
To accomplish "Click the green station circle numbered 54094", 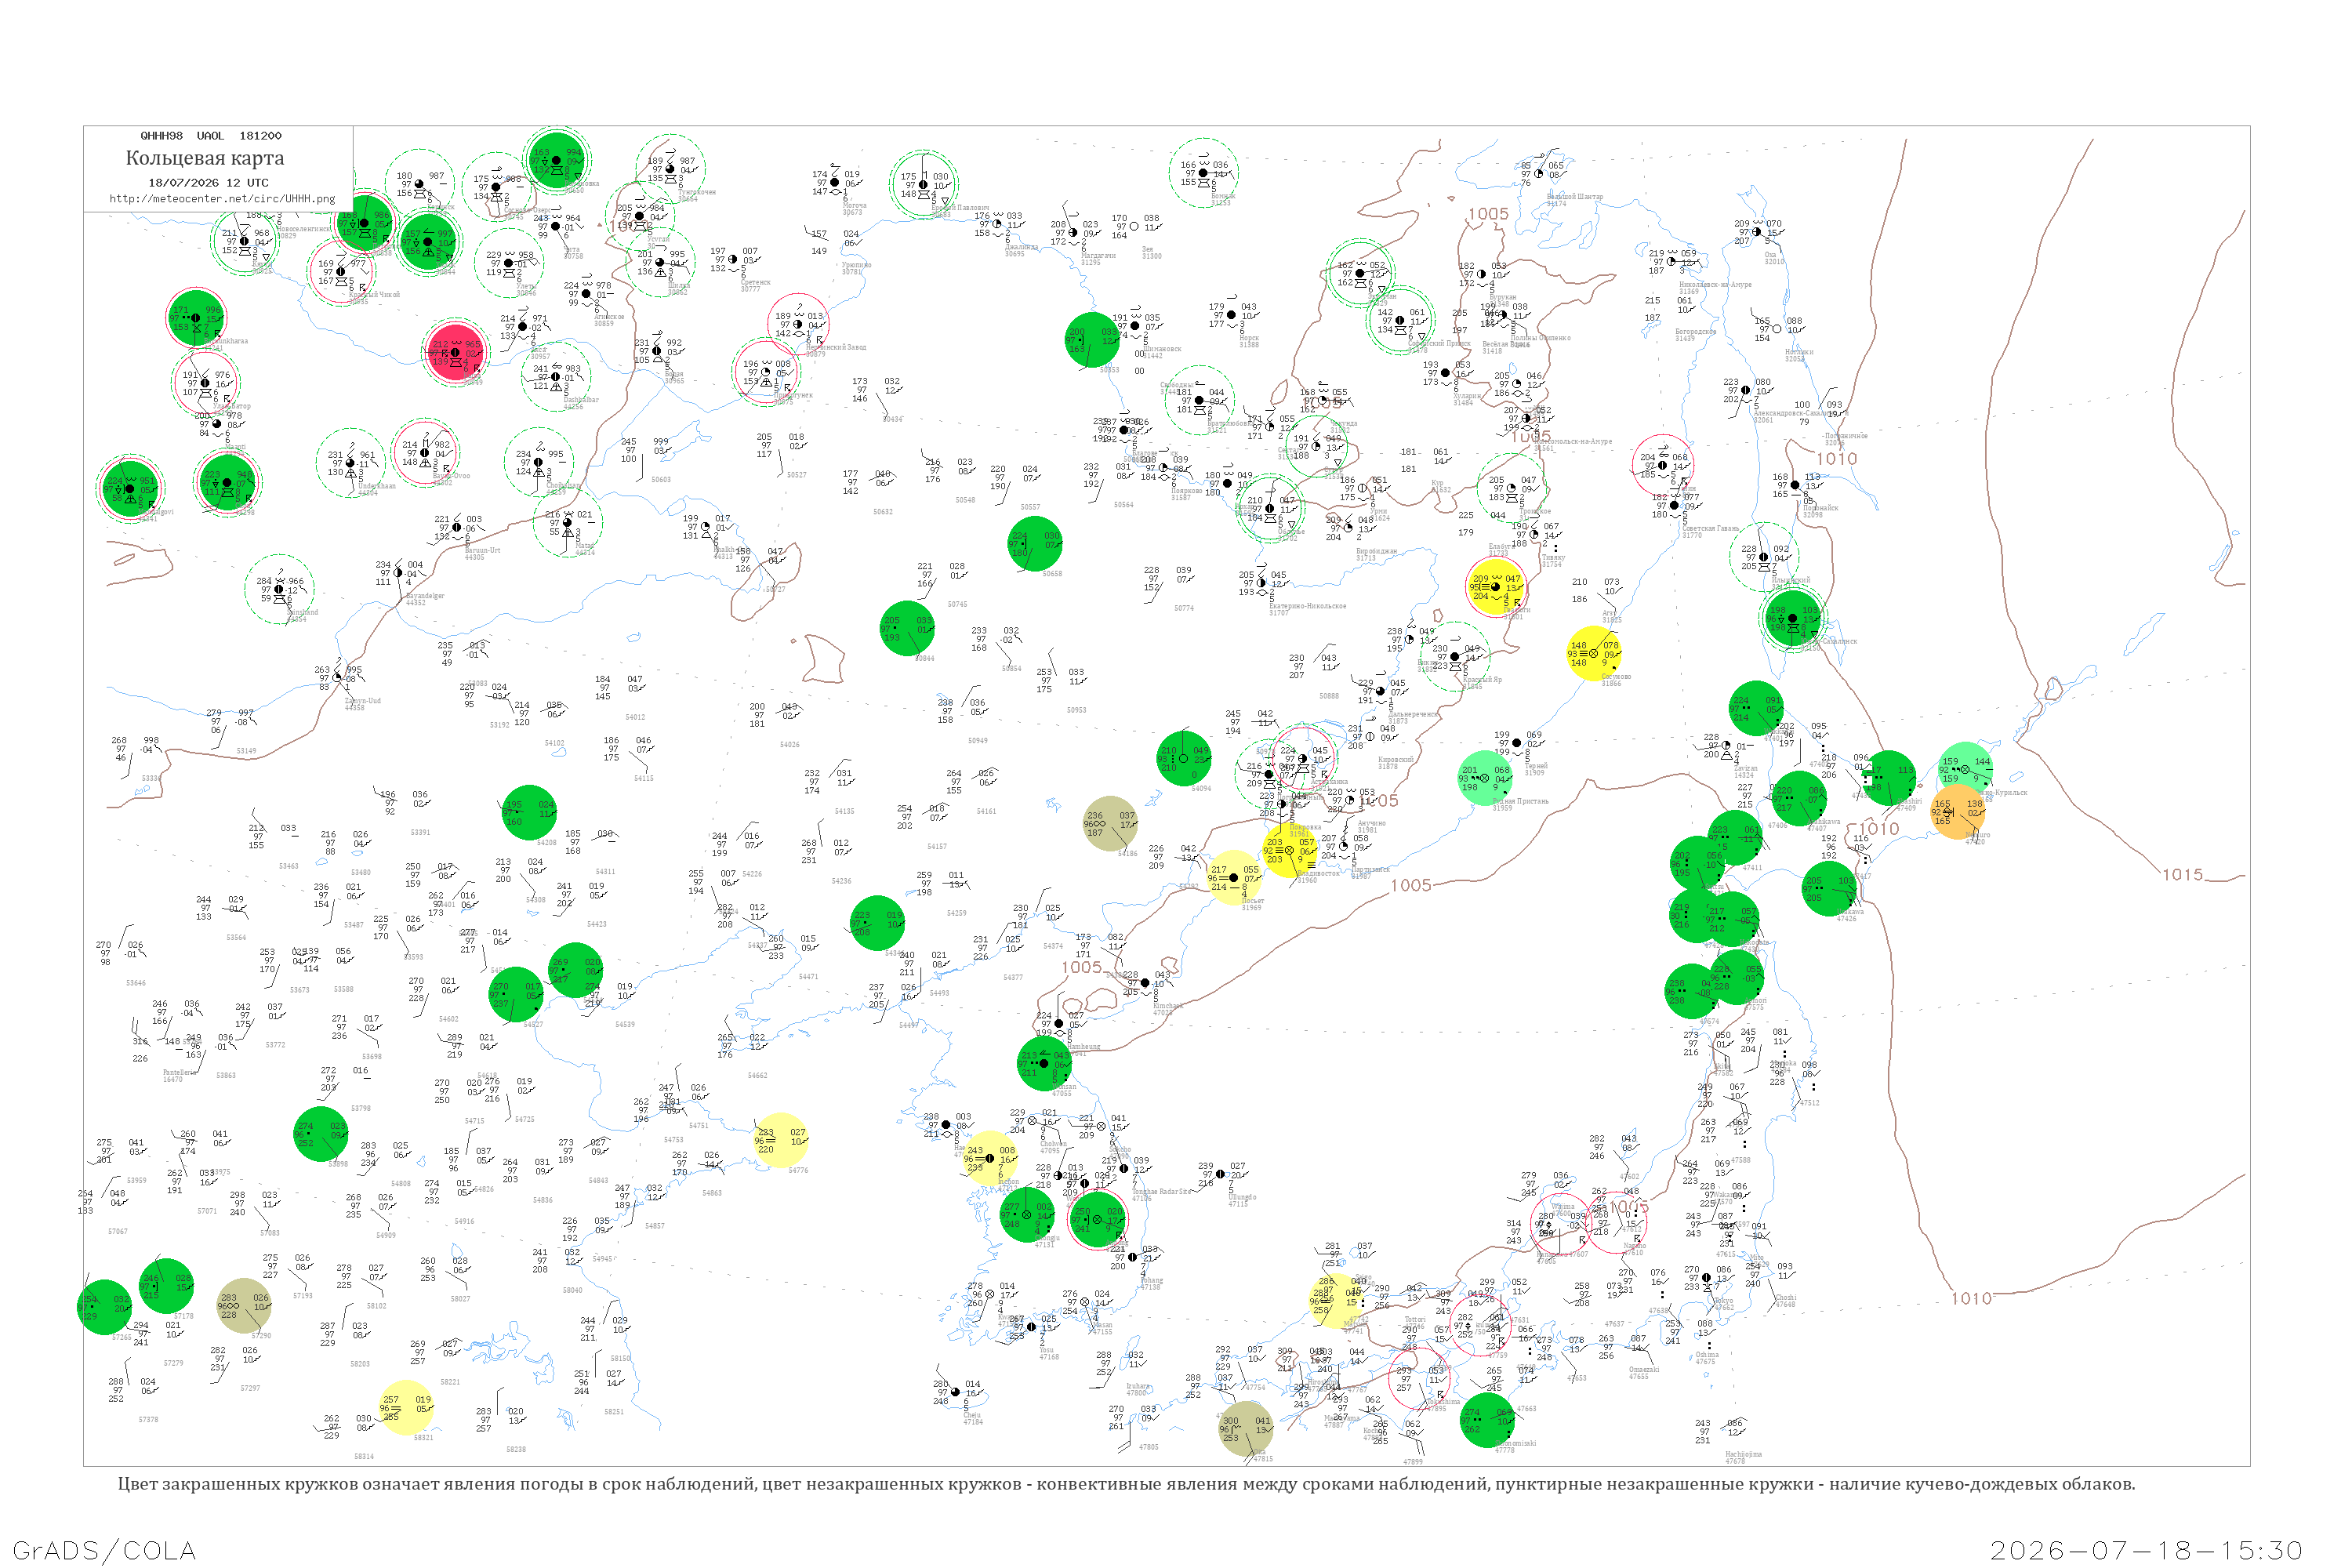I will click(1184, 760).
